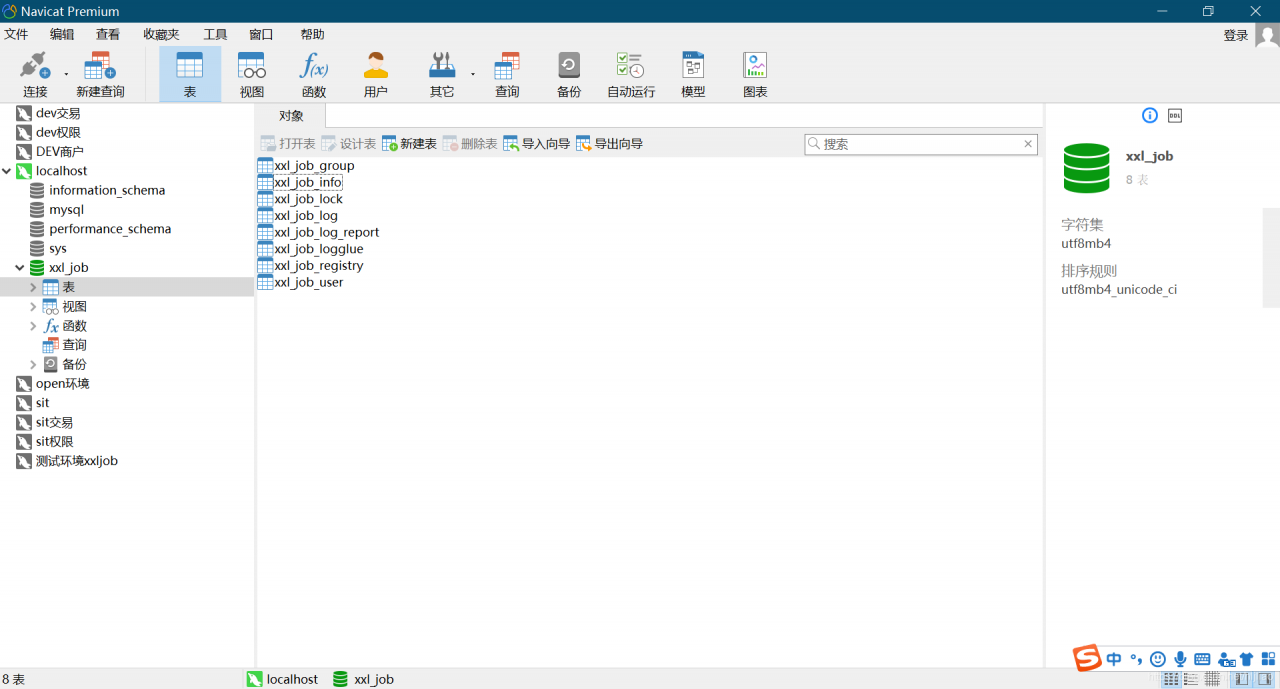Open the 文件 menu
The image size is (1280, 689).
pos(16,34)
